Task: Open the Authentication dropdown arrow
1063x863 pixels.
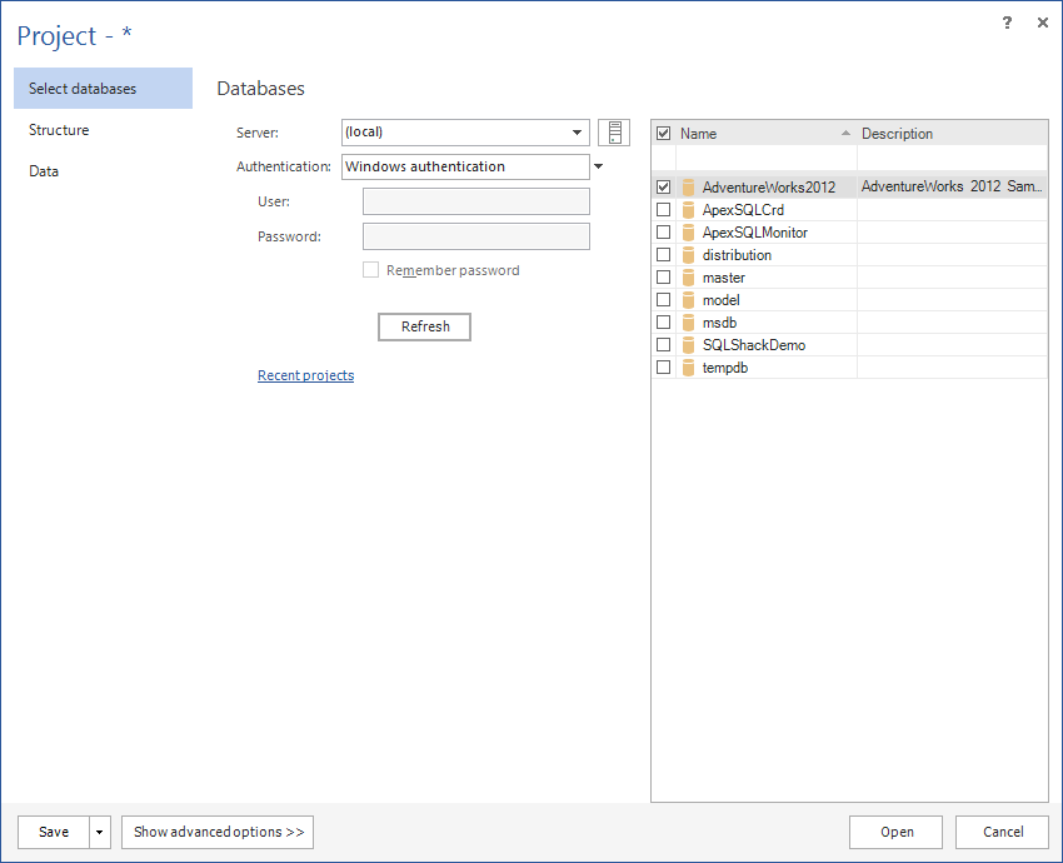Action: pyautogui.click(x=599, y=167)
